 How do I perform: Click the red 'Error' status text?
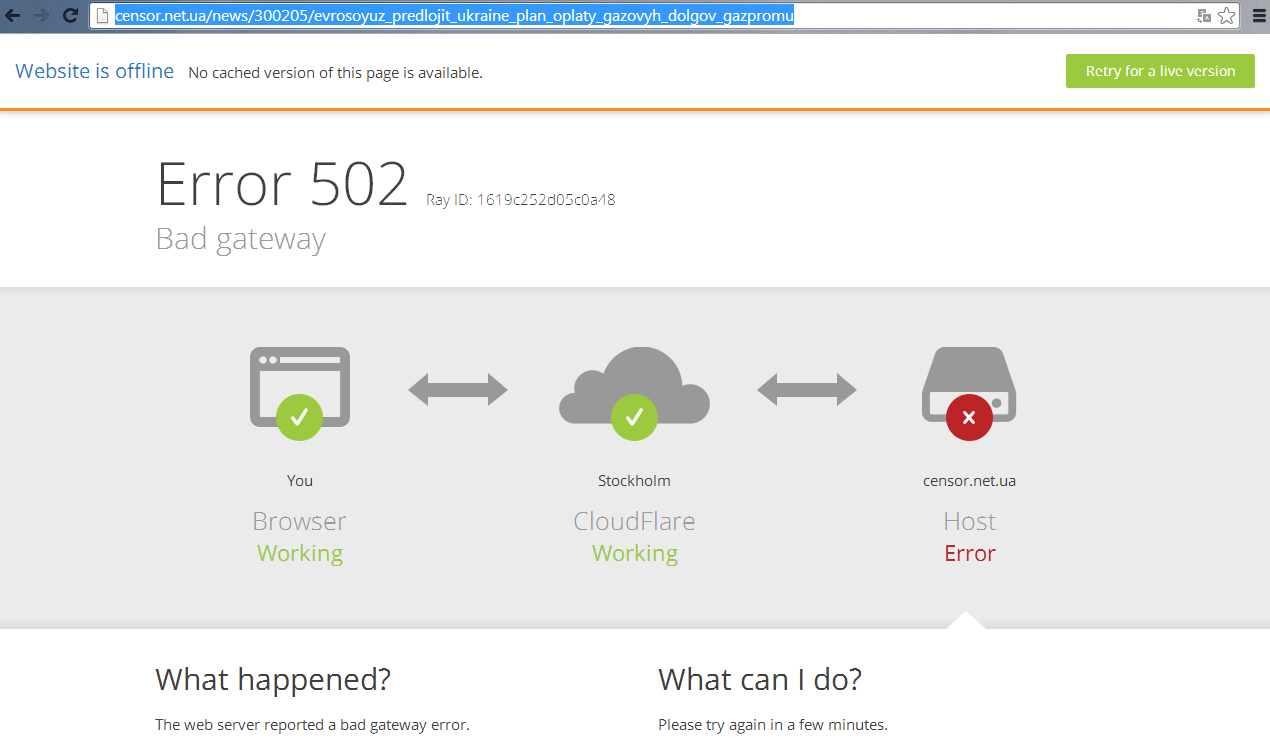969,553
